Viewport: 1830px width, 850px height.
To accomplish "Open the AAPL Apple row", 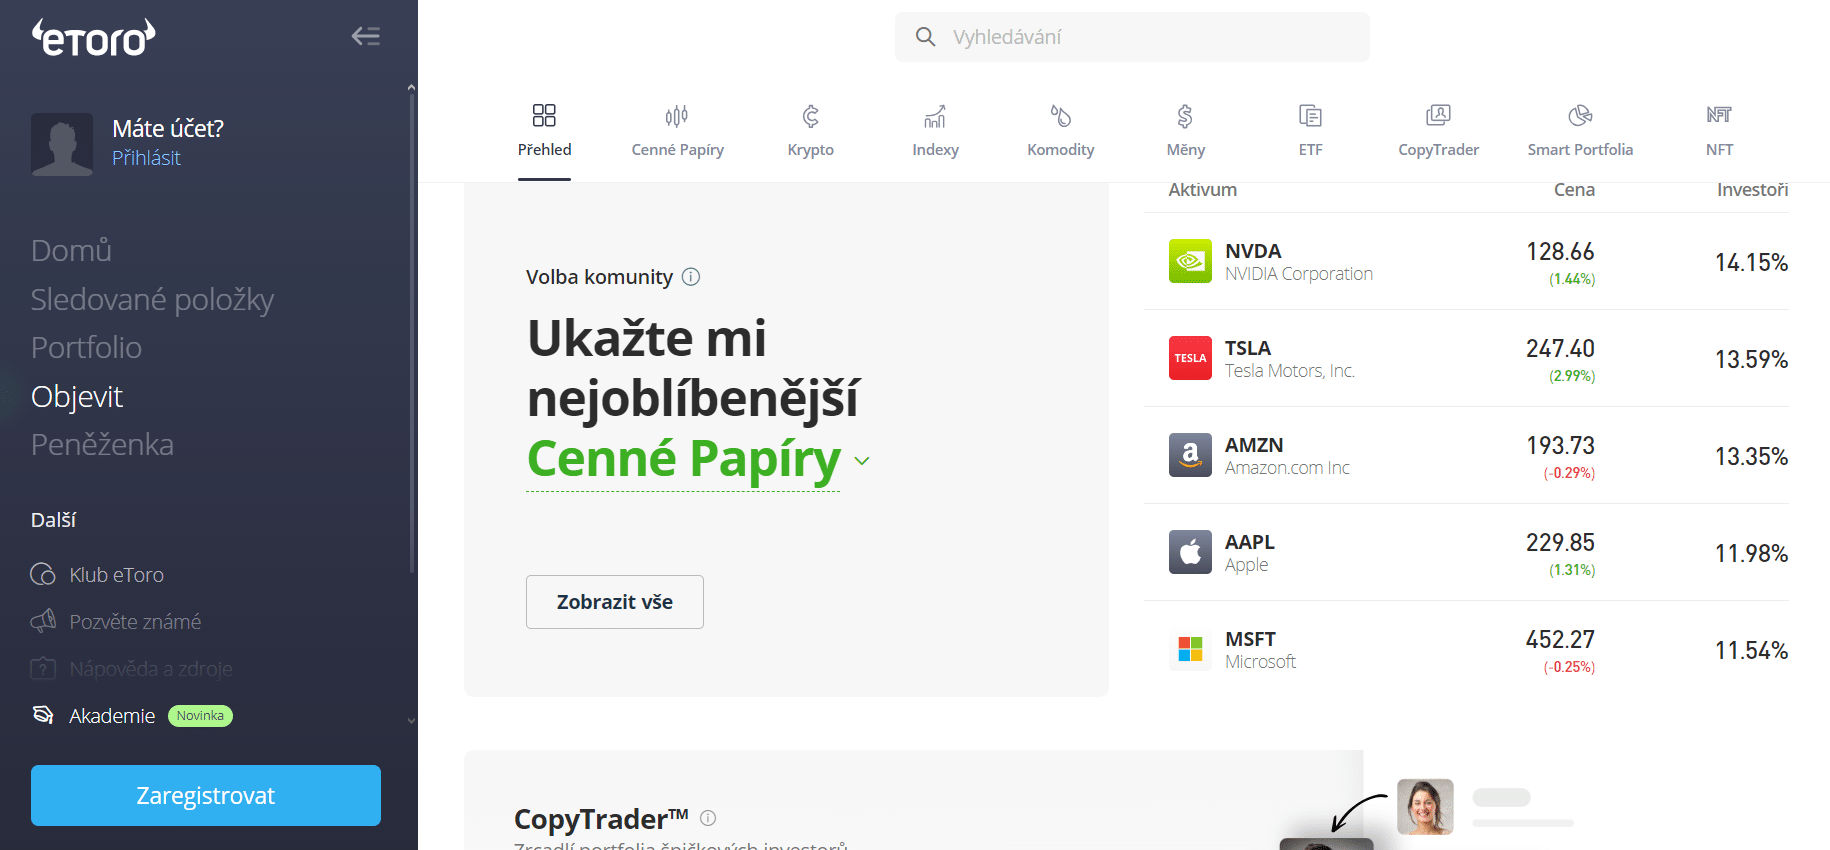I will click(x=1466, y=553).
